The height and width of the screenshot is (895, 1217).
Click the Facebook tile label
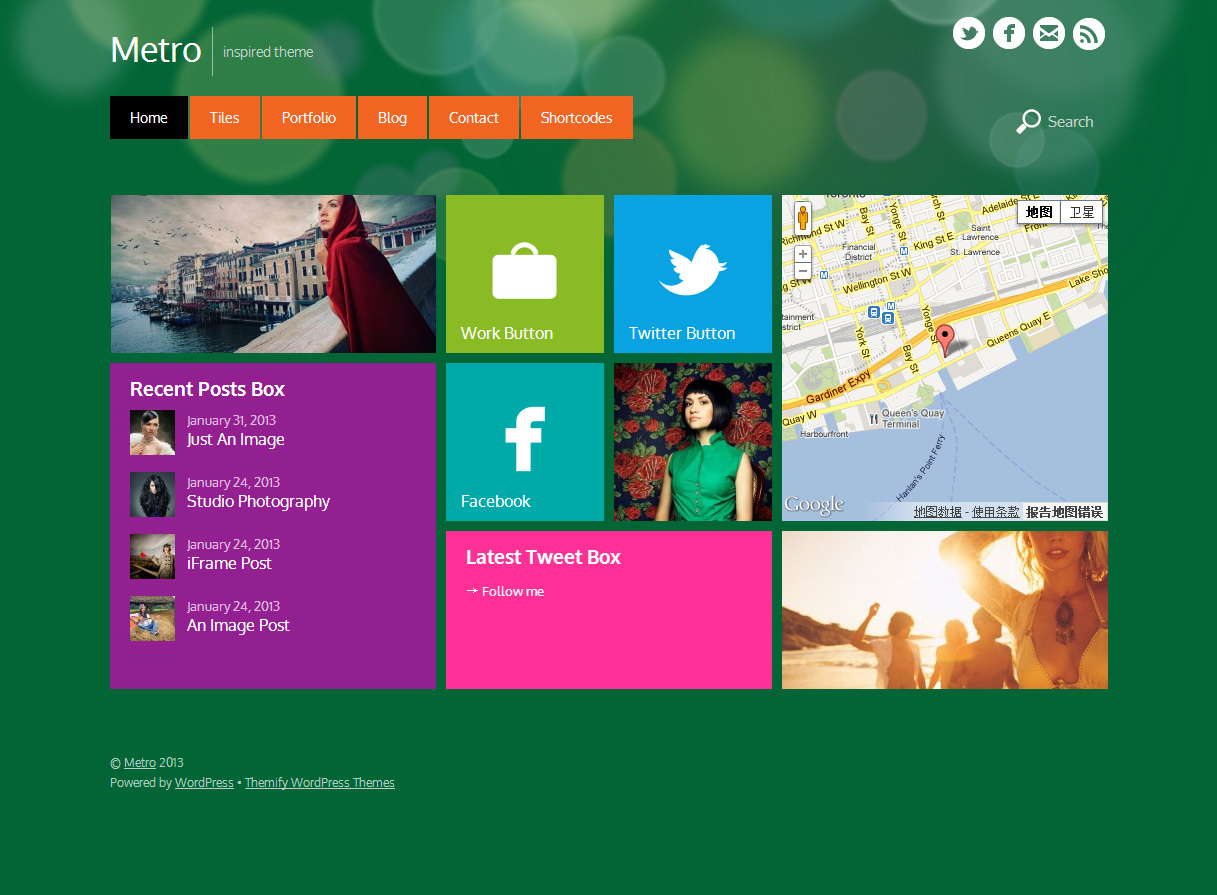point(496,502)
